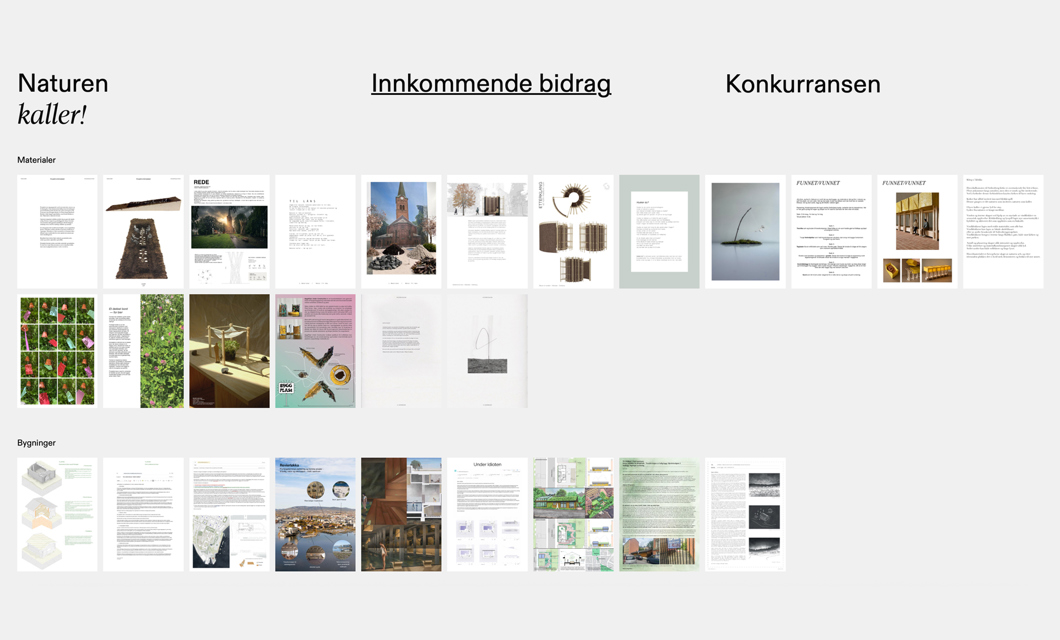The width and height of the screenshot is (1060, 640).
Task: Open the first FUNNET/FUNNET text-only thumbnail
Action: tap(832, 232)
